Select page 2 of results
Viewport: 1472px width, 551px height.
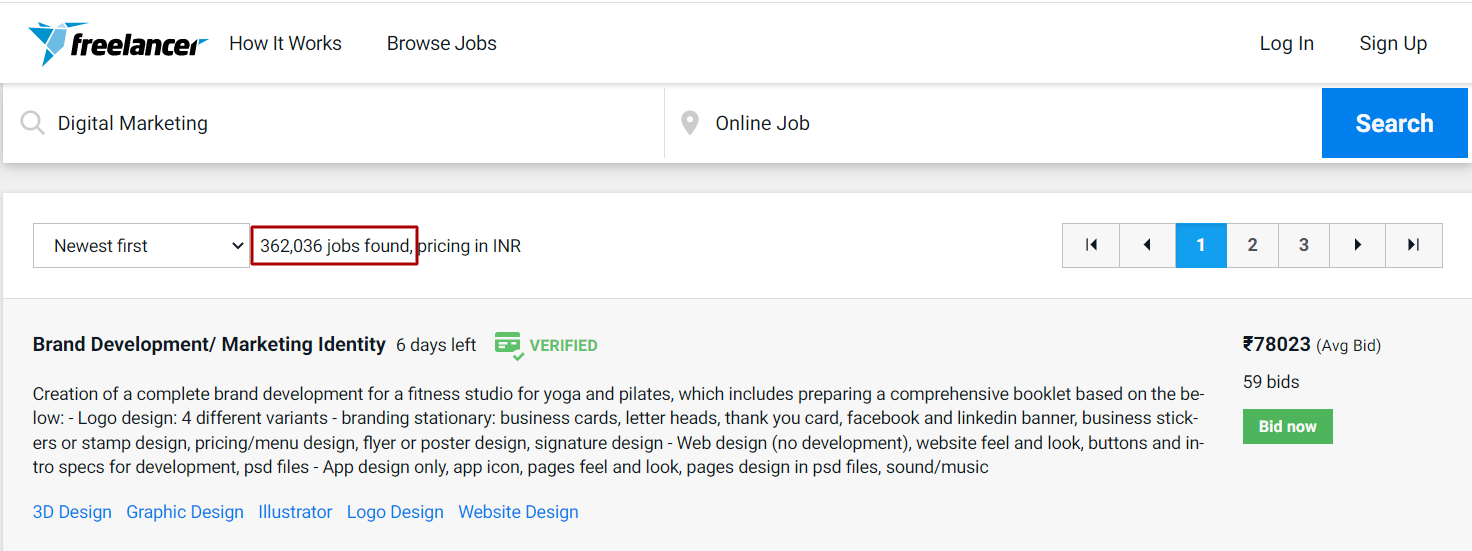click(1252, 245)
